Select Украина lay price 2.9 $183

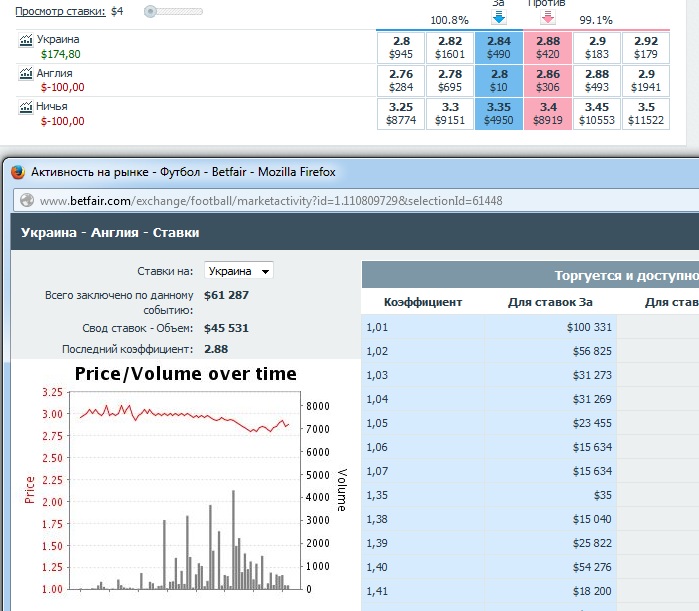point(597,47)
